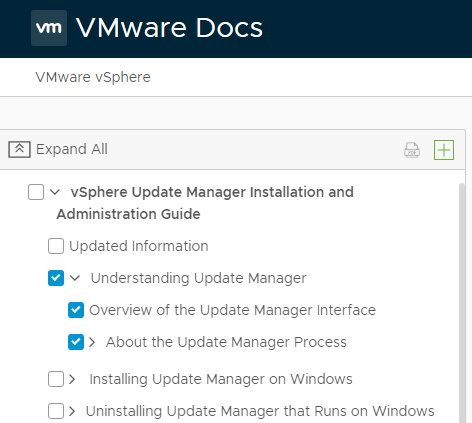Expand Uninstalling Update Manager that Runs on Windows
This screenshot has height=423, width=472.
72,411
